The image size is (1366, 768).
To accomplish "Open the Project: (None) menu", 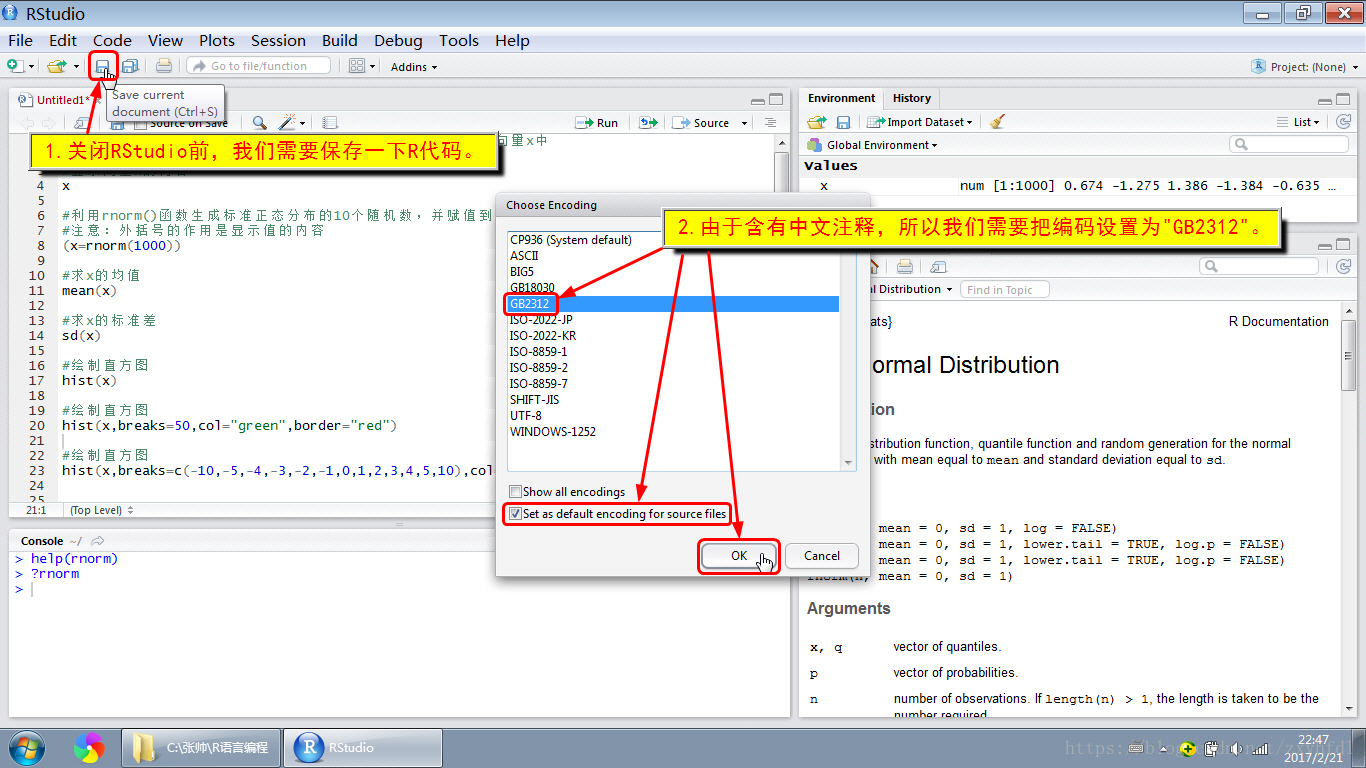I will point(1306,67).
